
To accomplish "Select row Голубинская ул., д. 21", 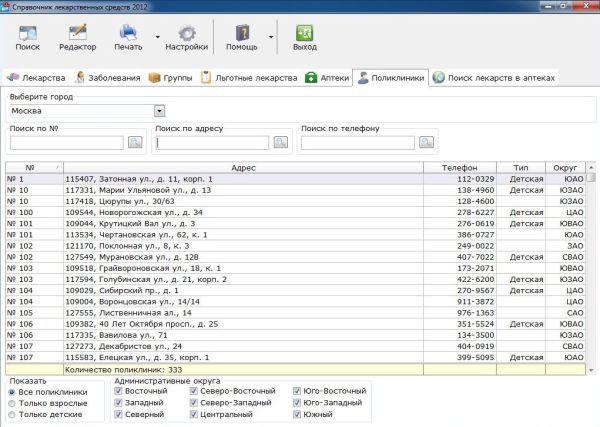I will pos(295,279).
